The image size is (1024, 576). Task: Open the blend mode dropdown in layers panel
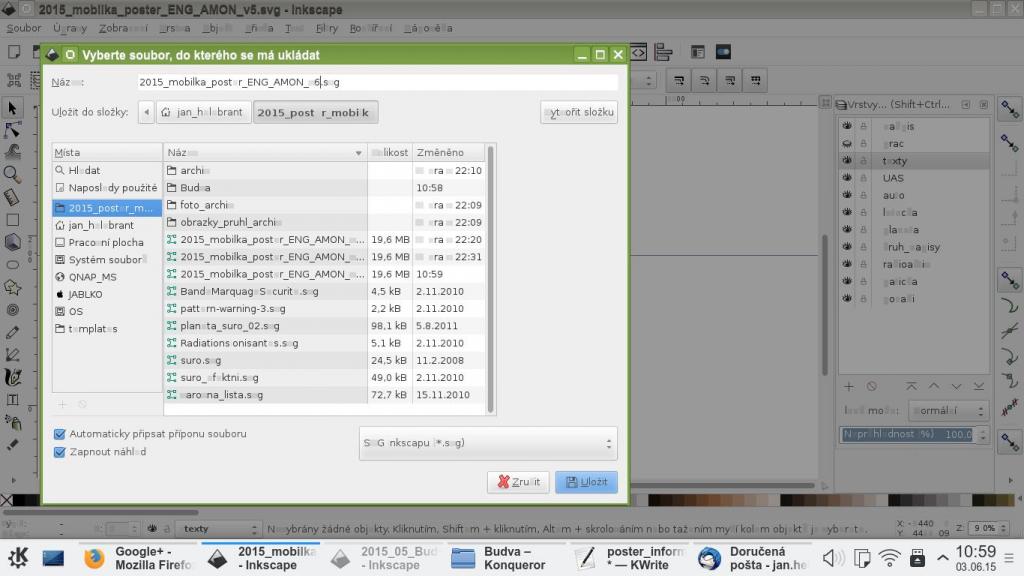(950, 411)
